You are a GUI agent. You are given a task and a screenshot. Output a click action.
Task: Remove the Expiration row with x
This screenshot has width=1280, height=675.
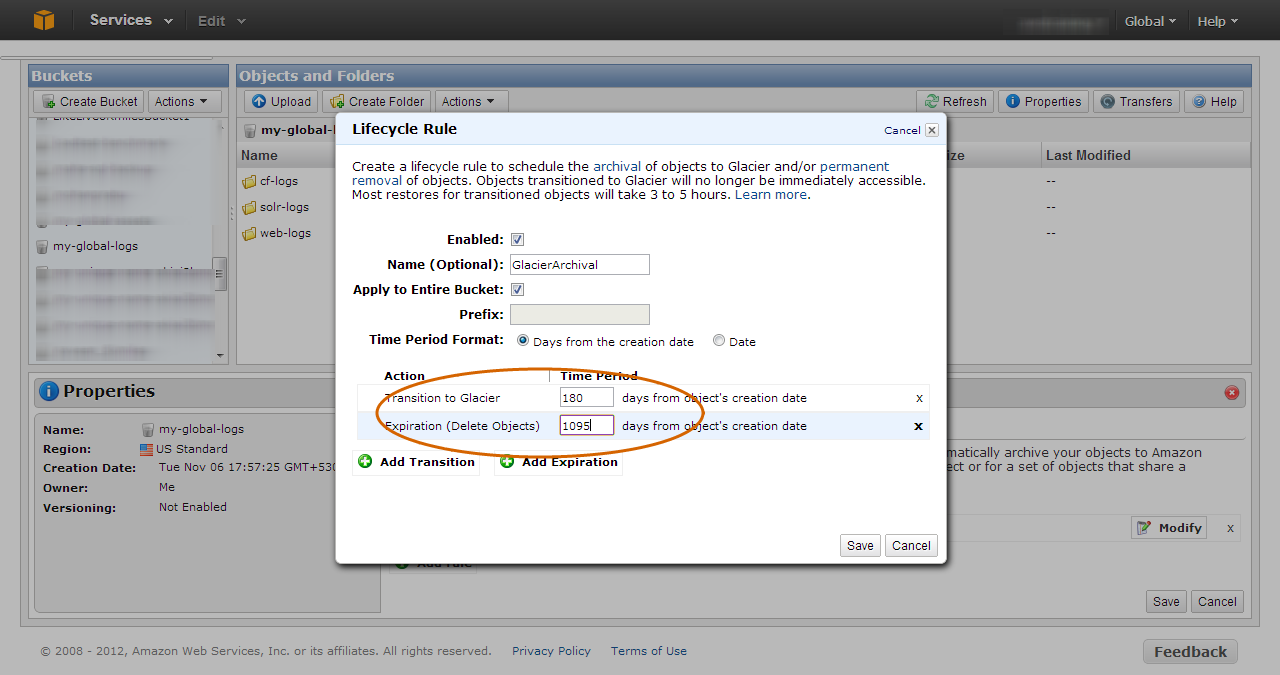(919, 426)
